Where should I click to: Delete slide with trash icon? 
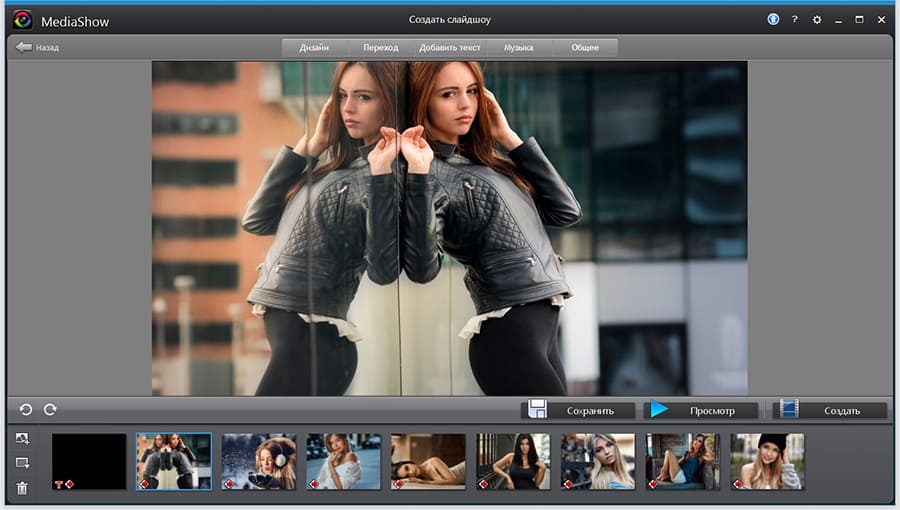point(22,488)
